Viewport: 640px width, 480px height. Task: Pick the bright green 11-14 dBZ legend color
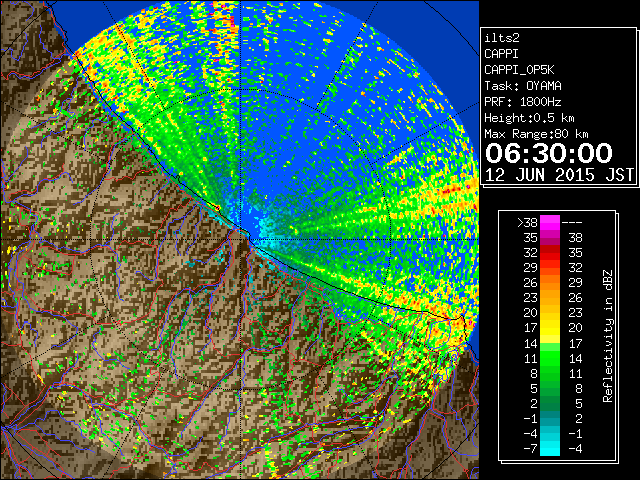click(550, 358)
